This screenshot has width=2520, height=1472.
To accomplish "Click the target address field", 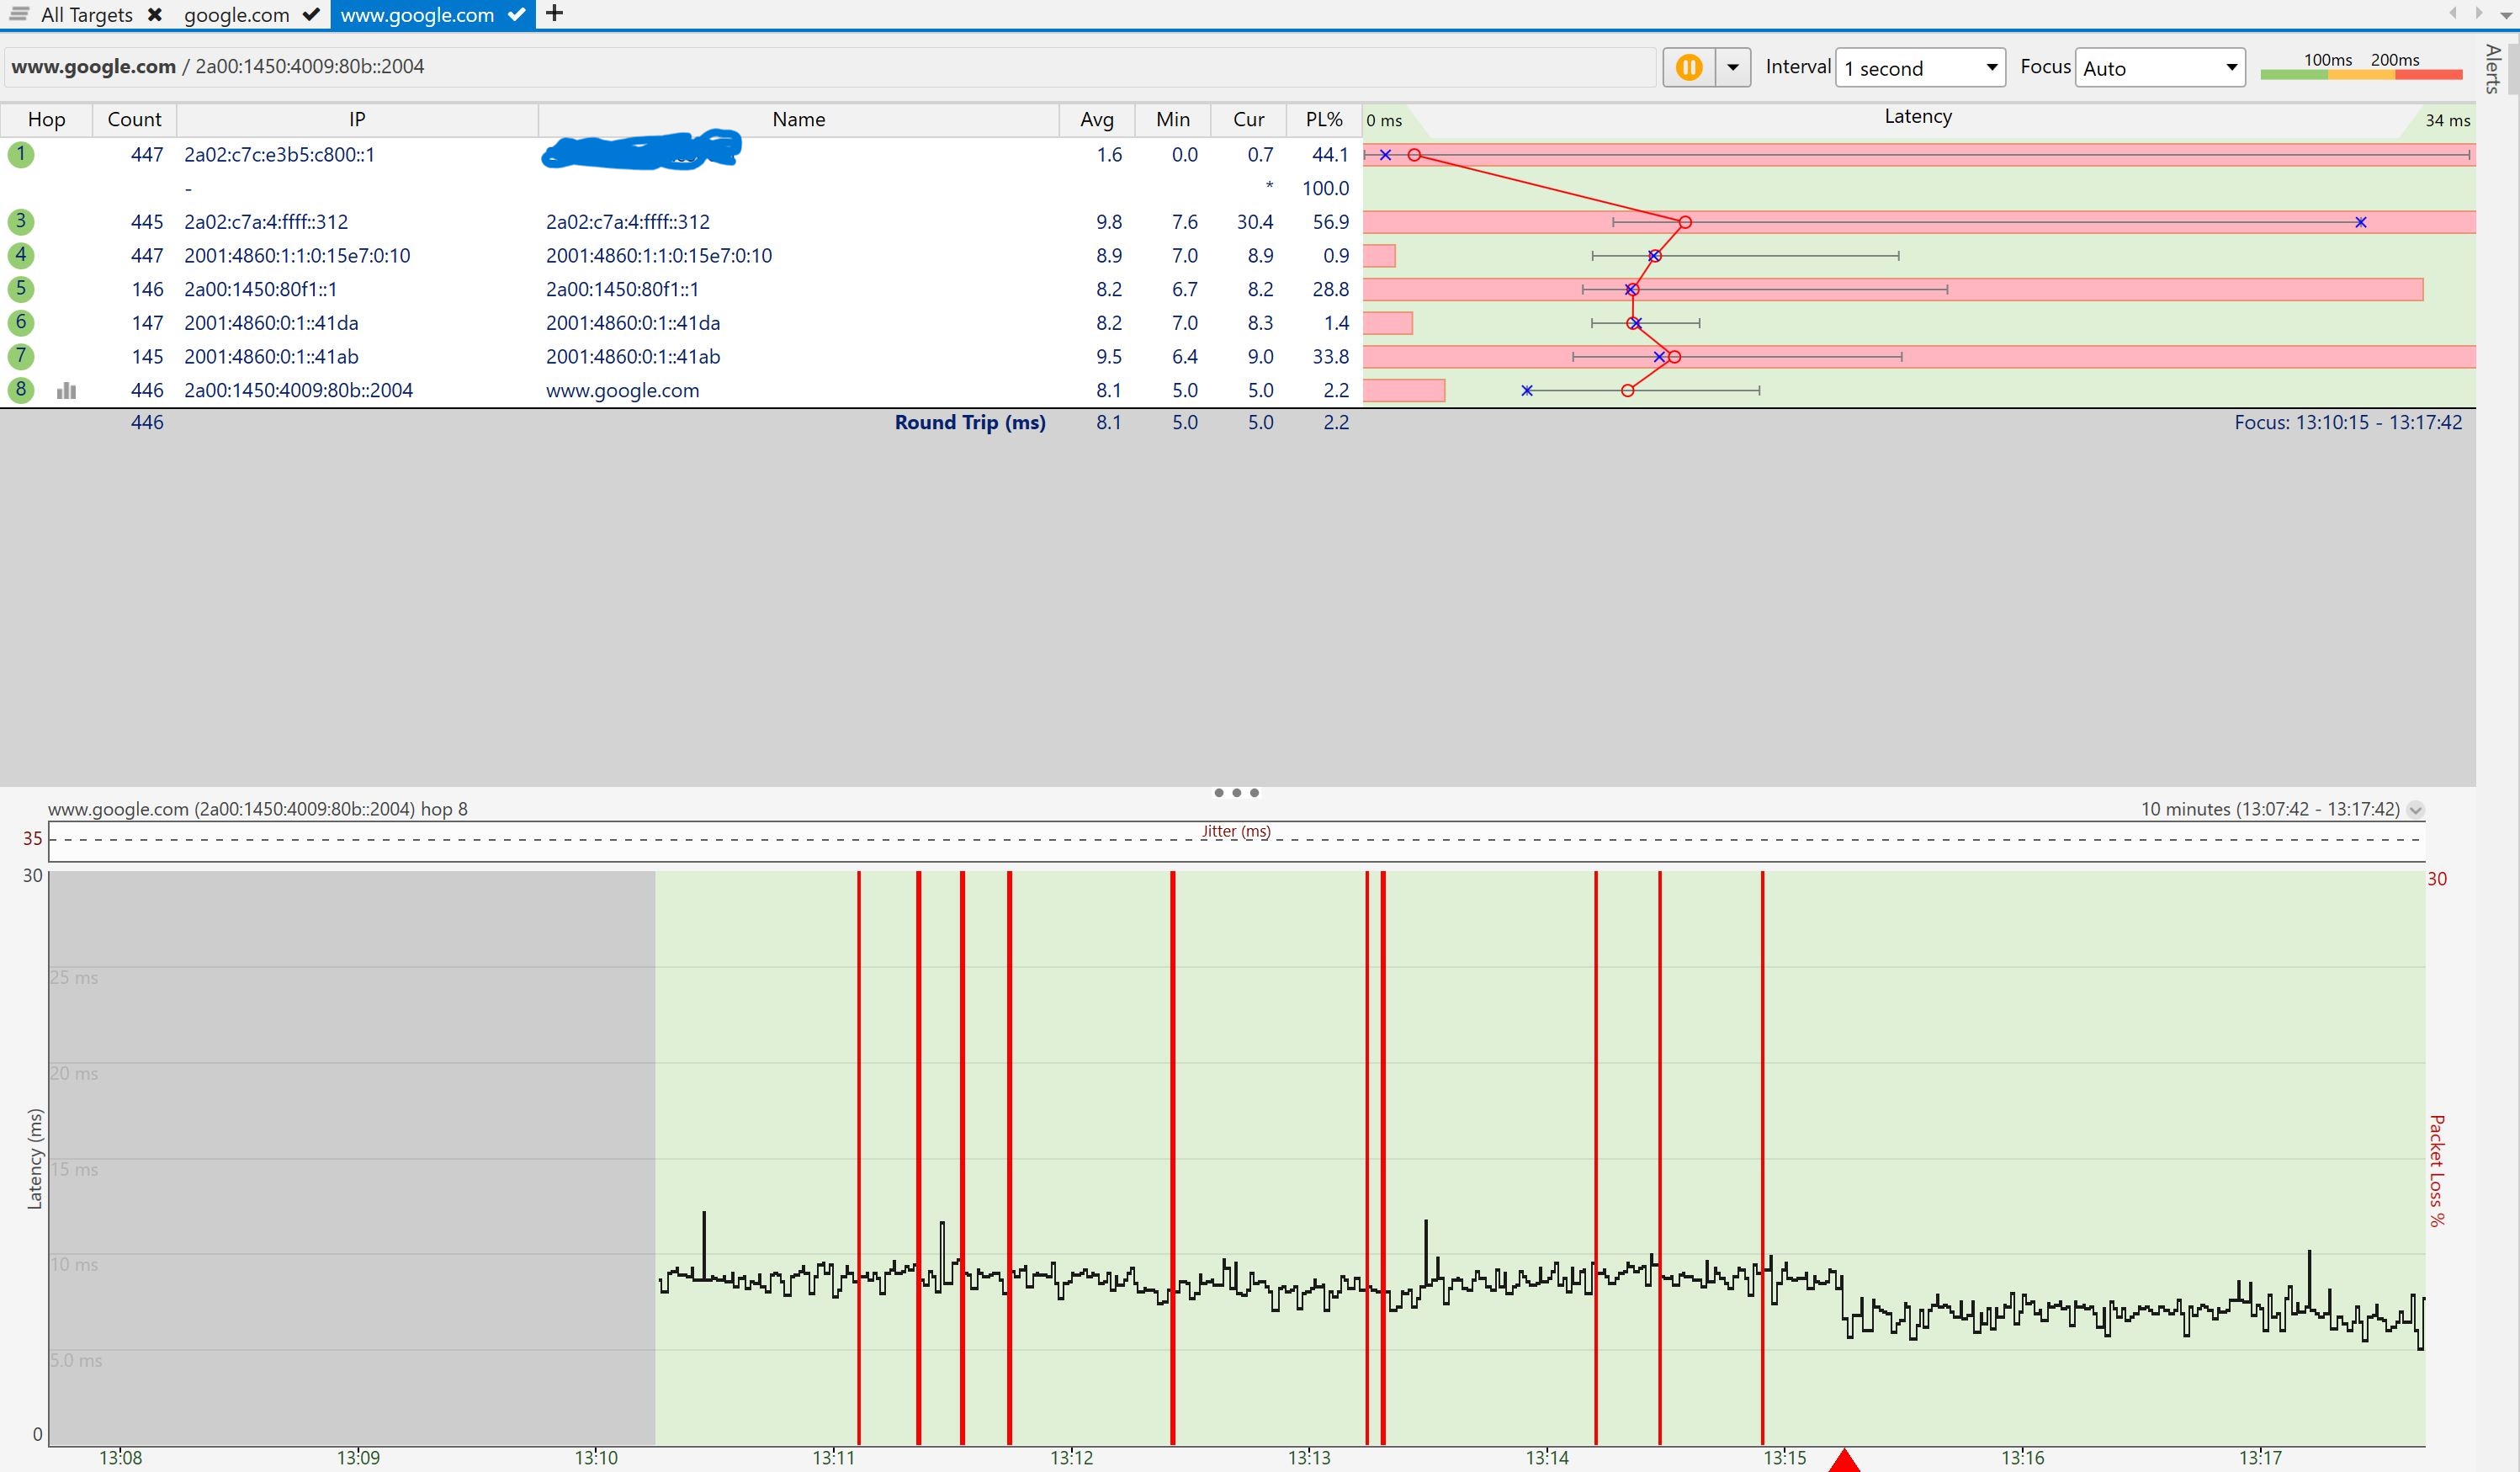I will [828, 67].
